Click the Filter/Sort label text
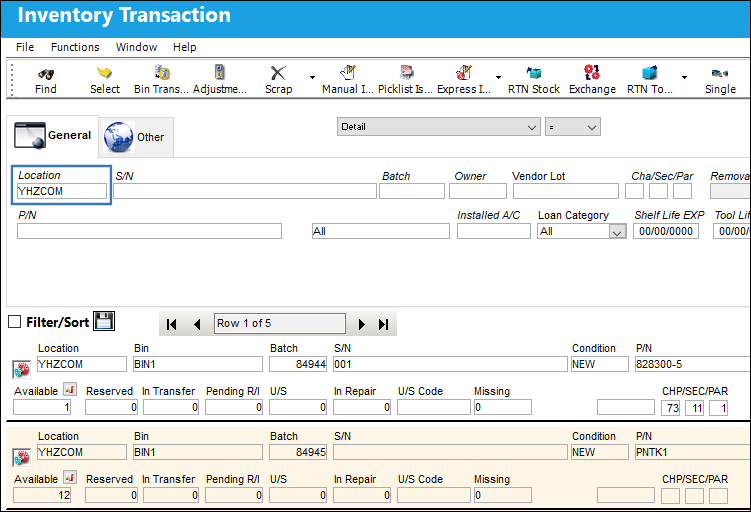 click(57, 322)
